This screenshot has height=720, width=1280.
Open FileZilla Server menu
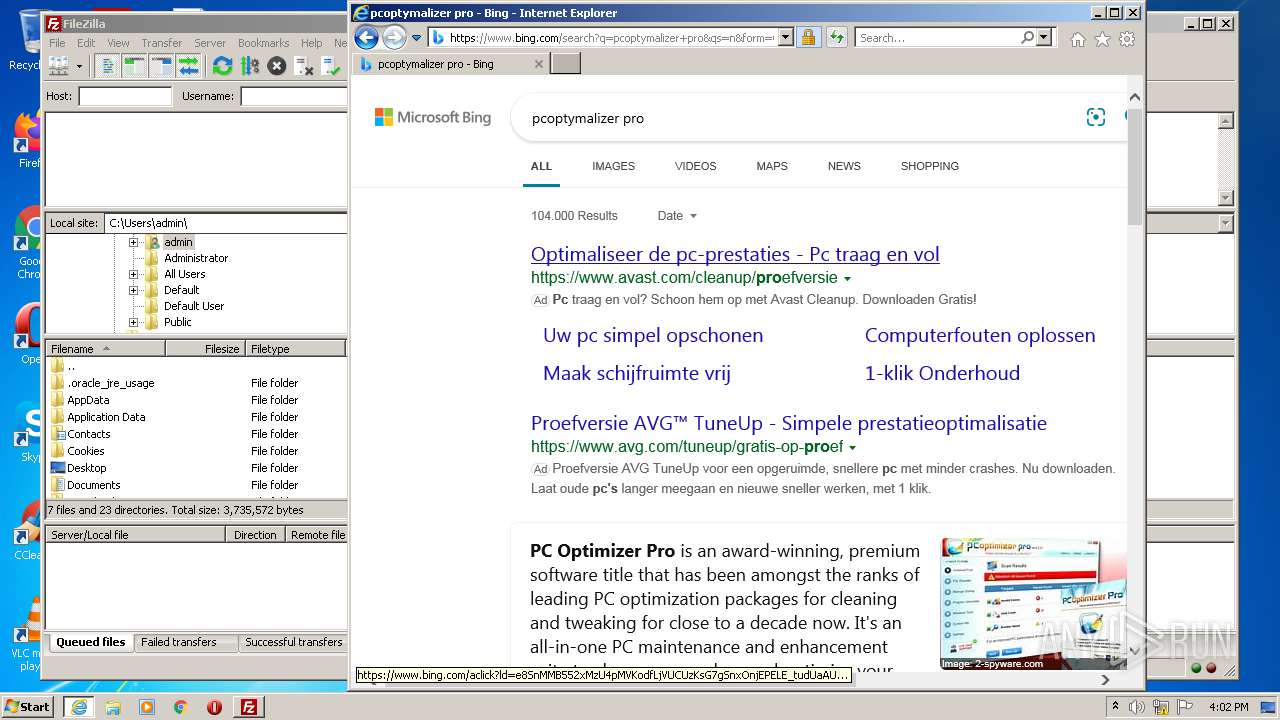pos(210,43)
